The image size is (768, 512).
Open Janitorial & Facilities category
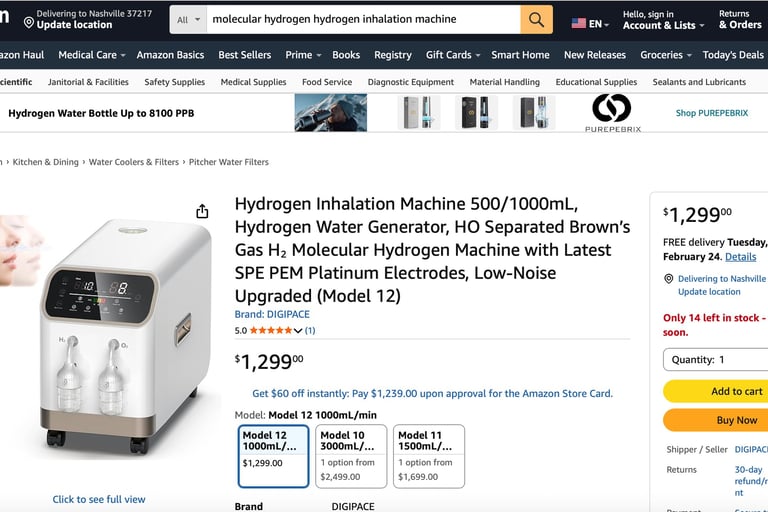[88, 82]
